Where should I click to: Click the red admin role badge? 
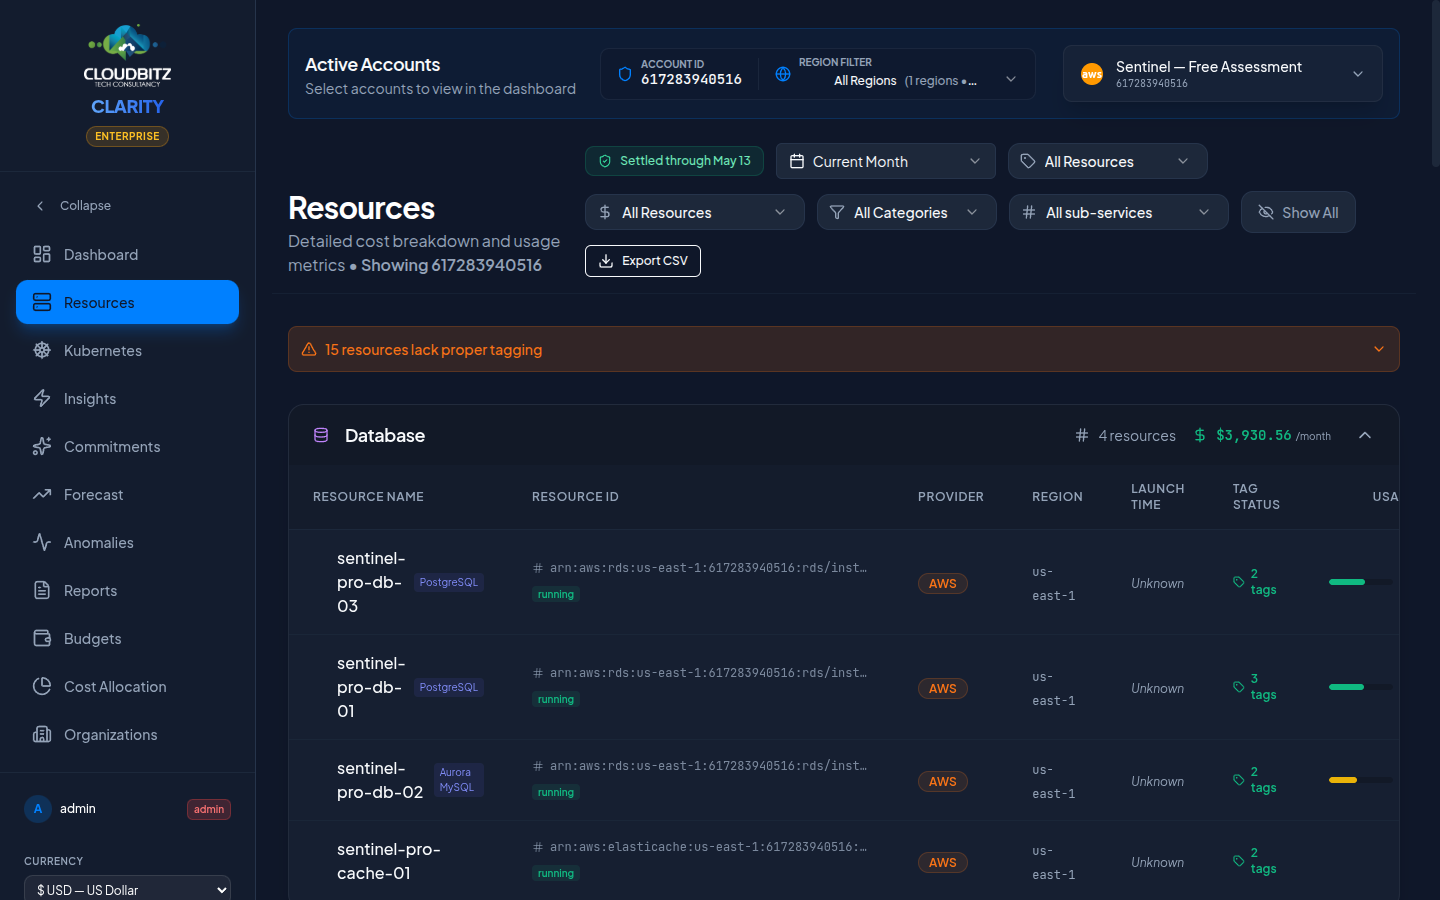pos(209,809)
